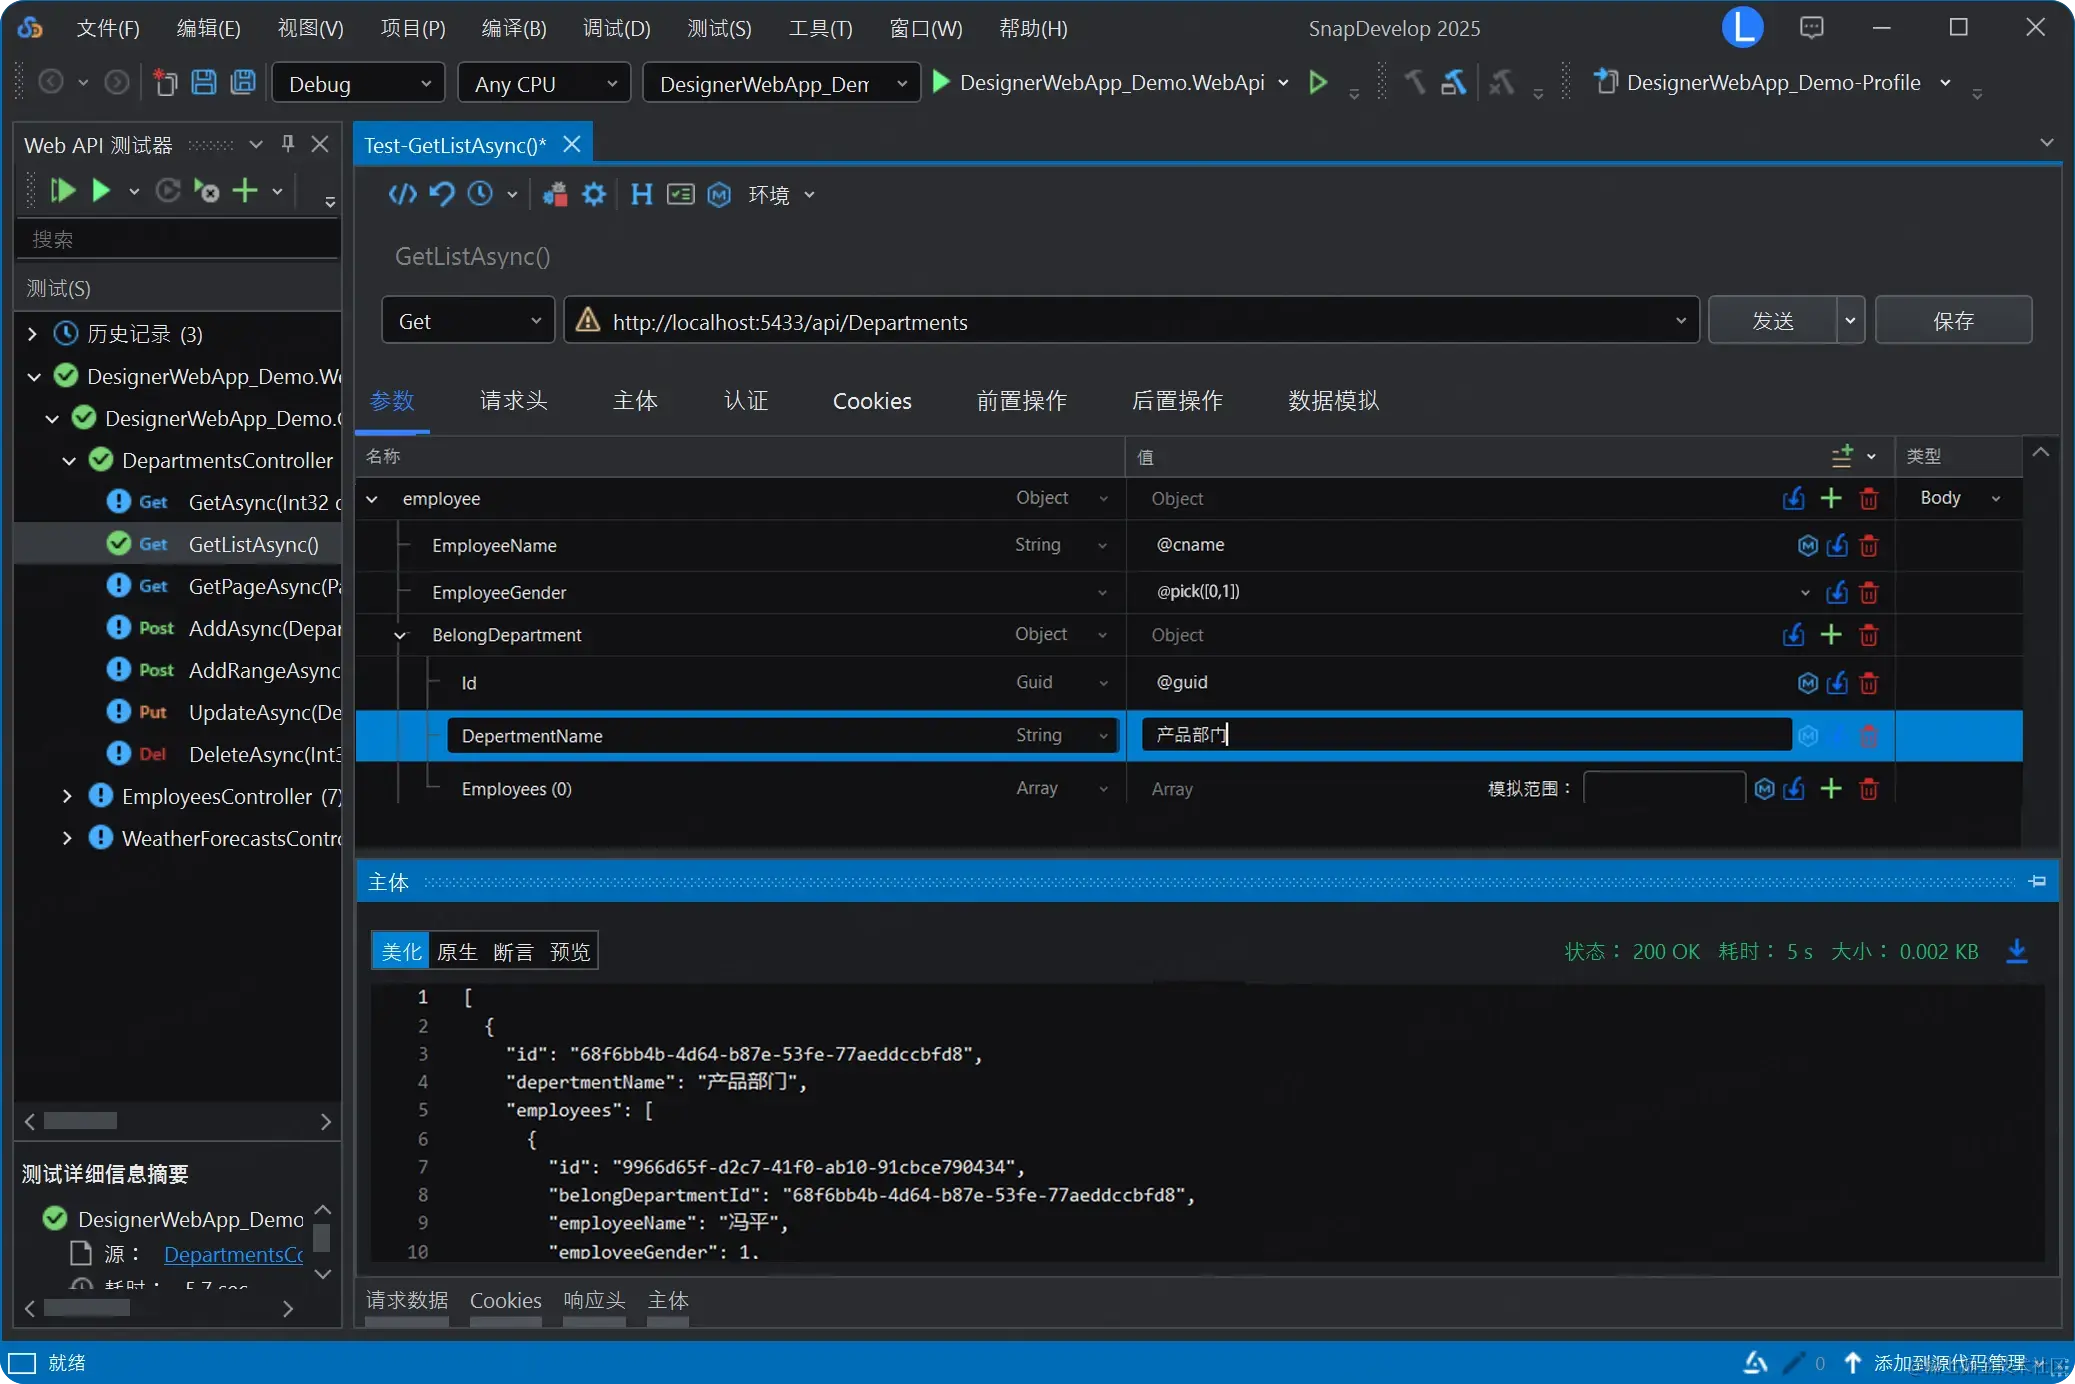Image resolution: width=2075 pixels, height=1384 pixels.
Task: Open the 请求头 request headers tab
Action: (513, 401)
